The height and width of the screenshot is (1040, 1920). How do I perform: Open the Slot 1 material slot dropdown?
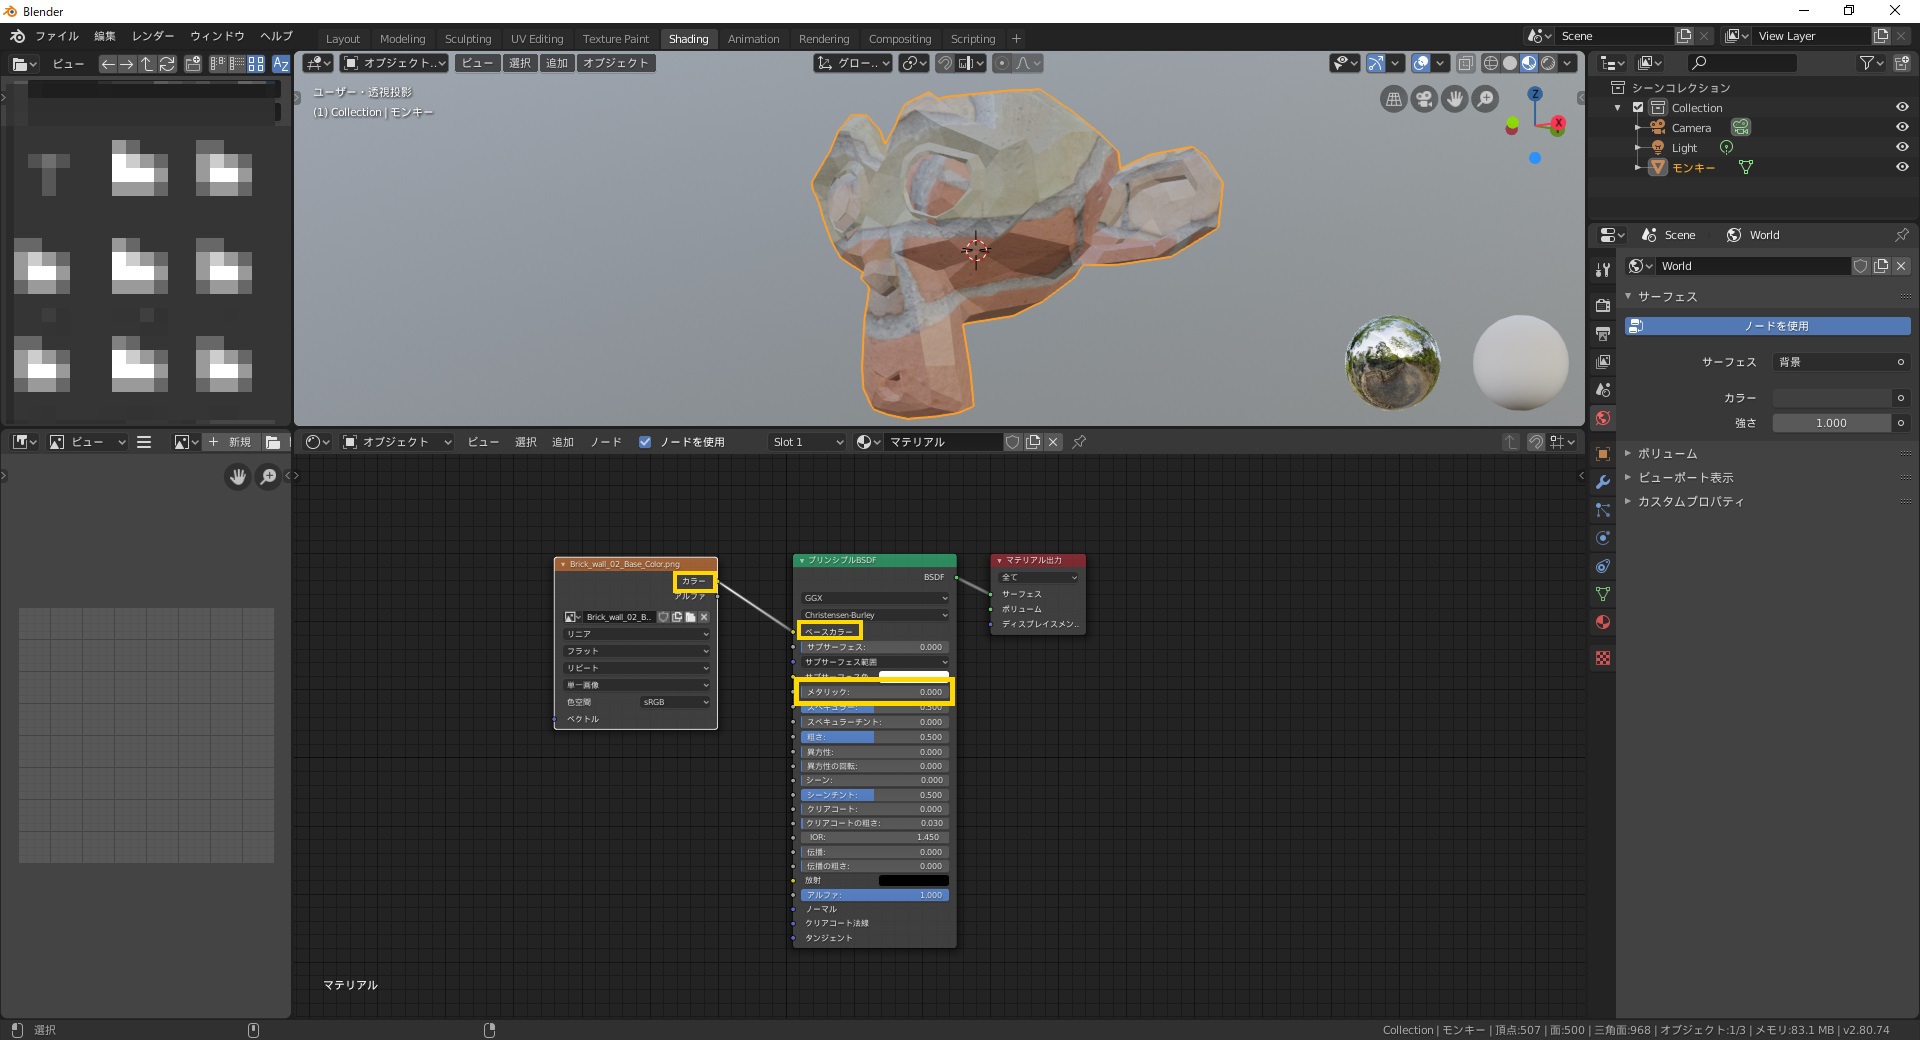[x=808, y=441]
